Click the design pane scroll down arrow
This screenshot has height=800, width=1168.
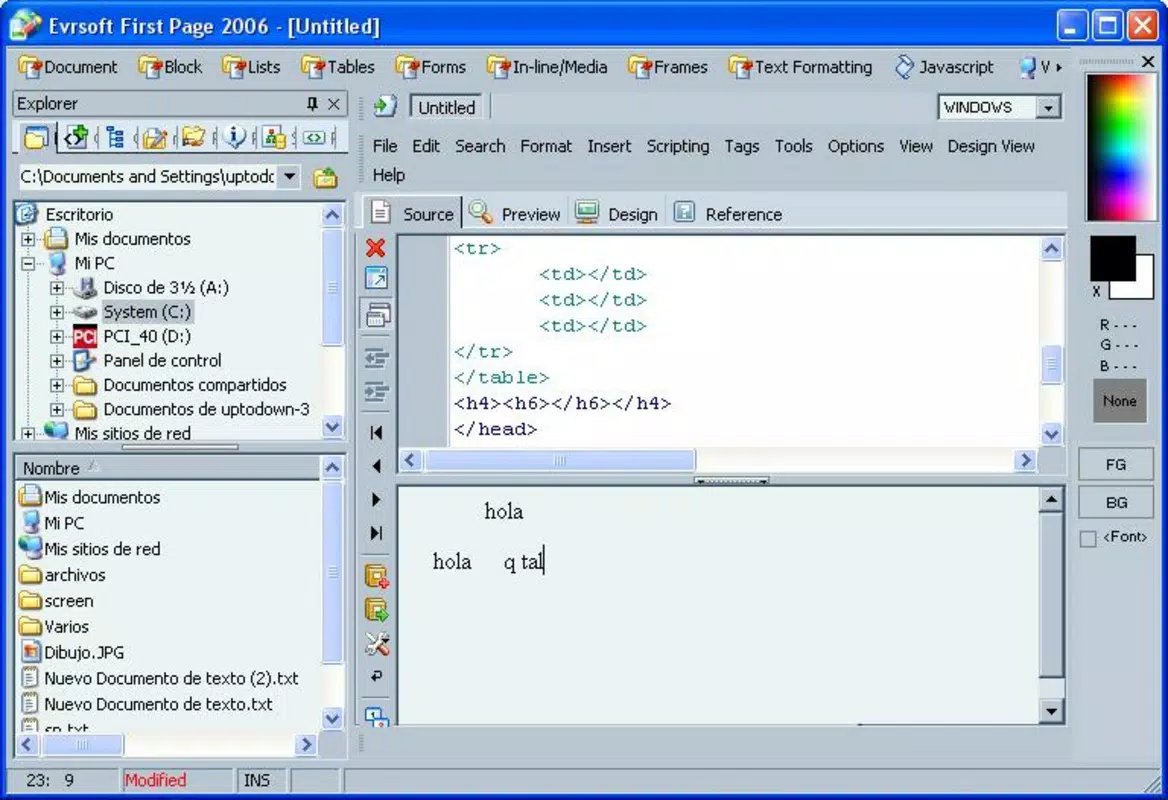coord(1051,711)
